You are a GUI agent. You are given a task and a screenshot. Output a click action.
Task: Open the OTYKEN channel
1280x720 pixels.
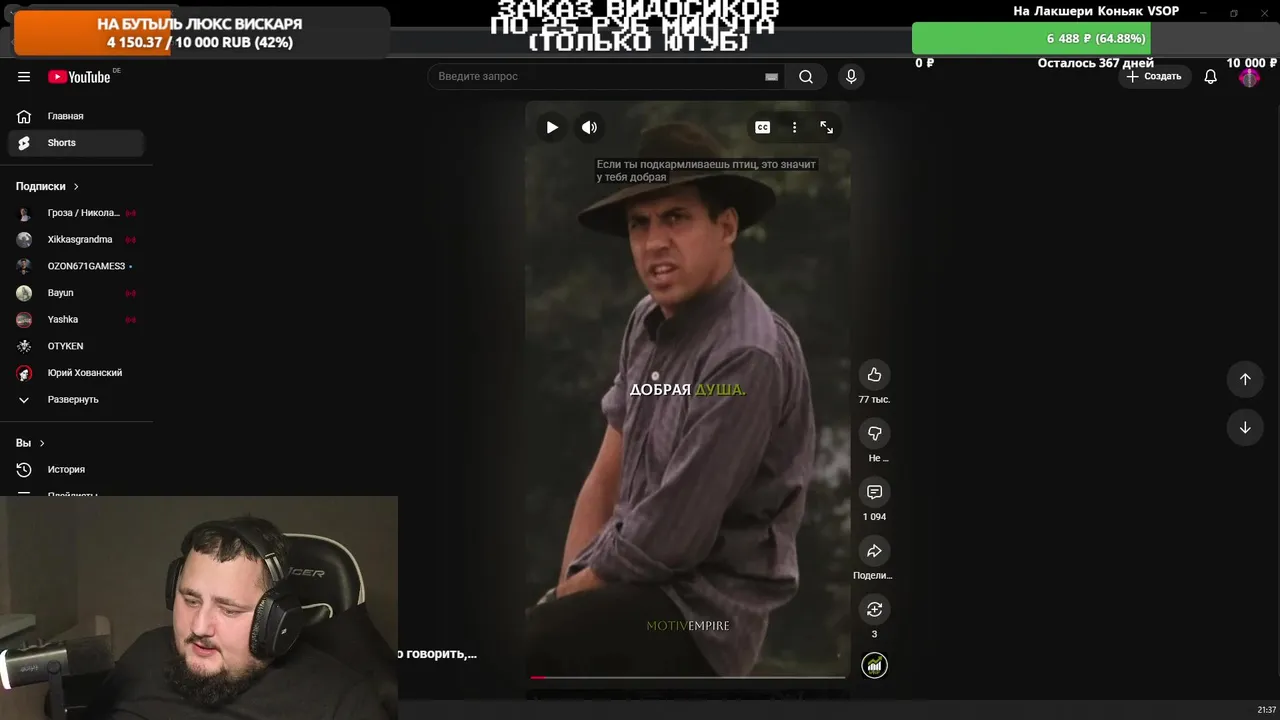(76, 346)
